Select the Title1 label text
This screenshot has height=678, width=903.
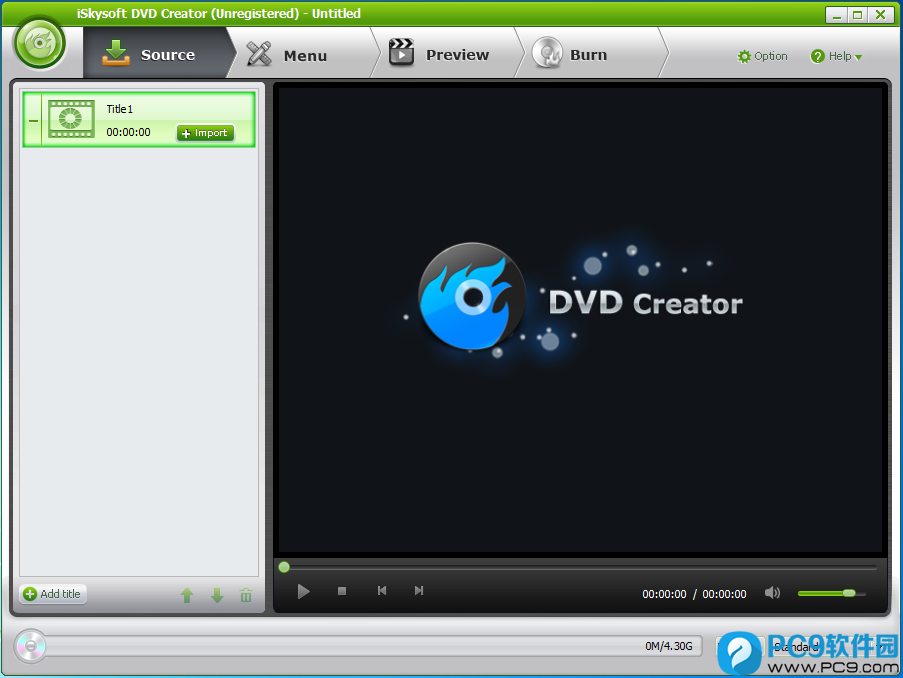(120, 109)
